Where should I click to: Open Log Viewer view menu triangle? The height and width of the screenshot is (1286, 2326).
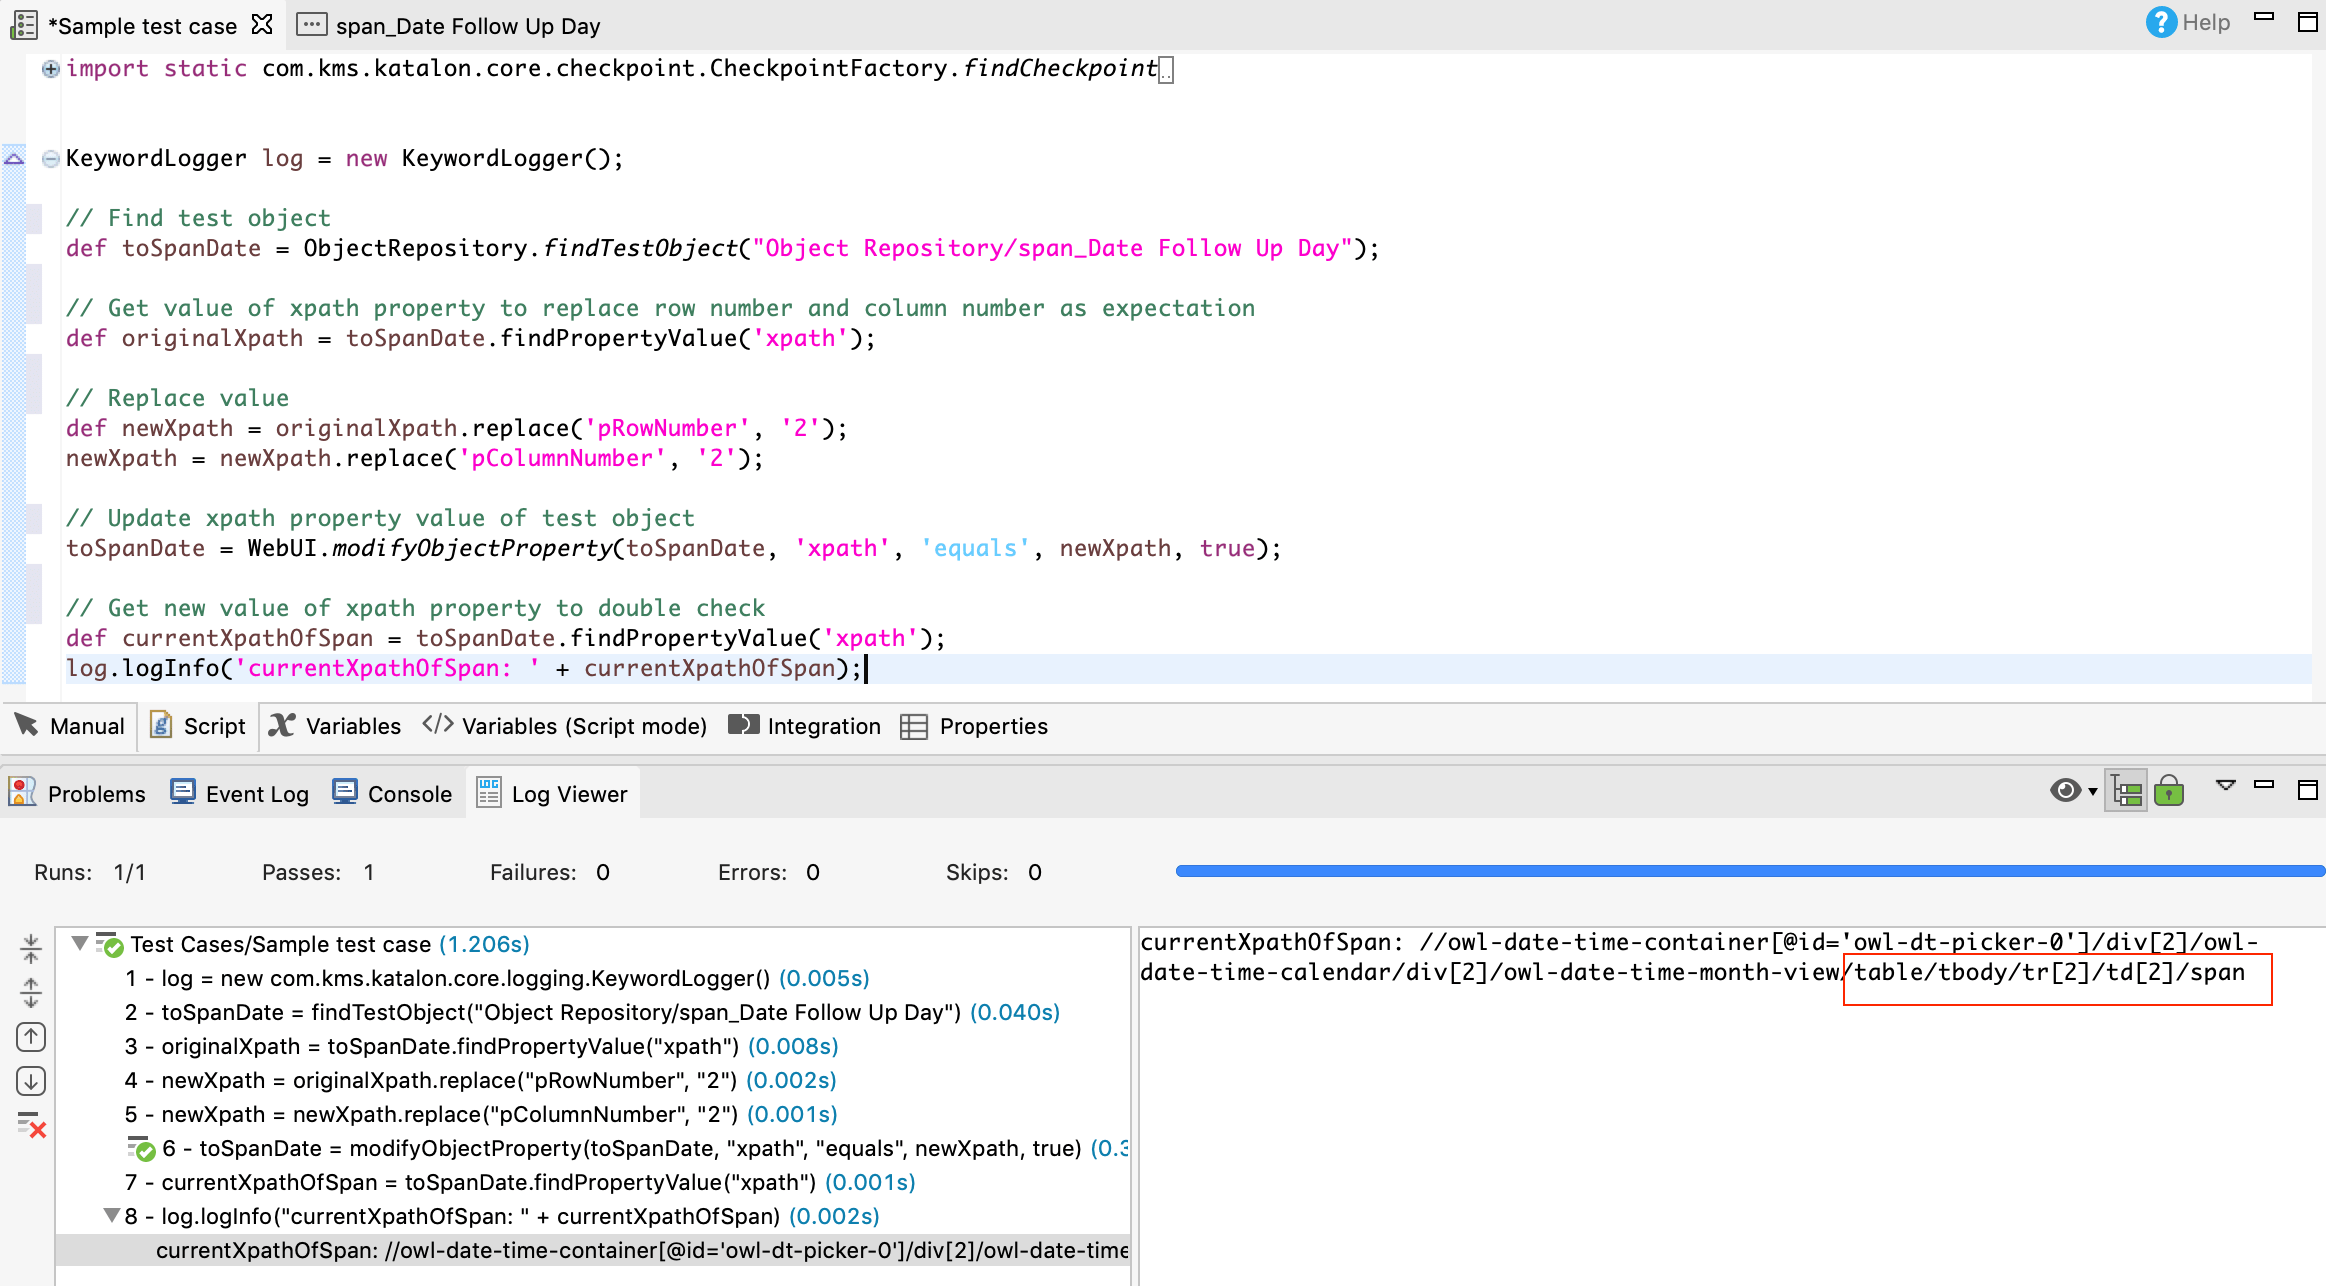click(x=2226, y=786)
